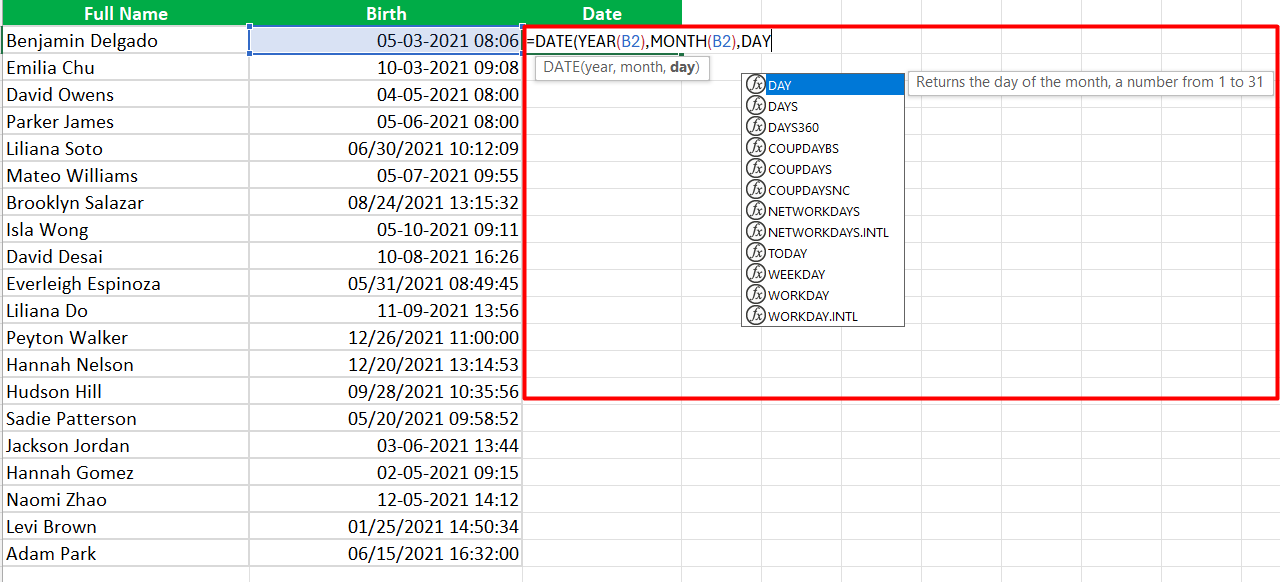This screenshot has height=582, width=1280.
Task: Select the Isla Wong cell
Action: pos(125,230)
